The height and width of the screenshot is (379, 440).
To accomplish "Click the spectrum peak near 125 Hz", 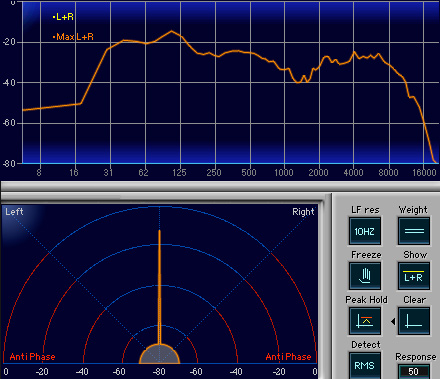I will coord(172,31).
